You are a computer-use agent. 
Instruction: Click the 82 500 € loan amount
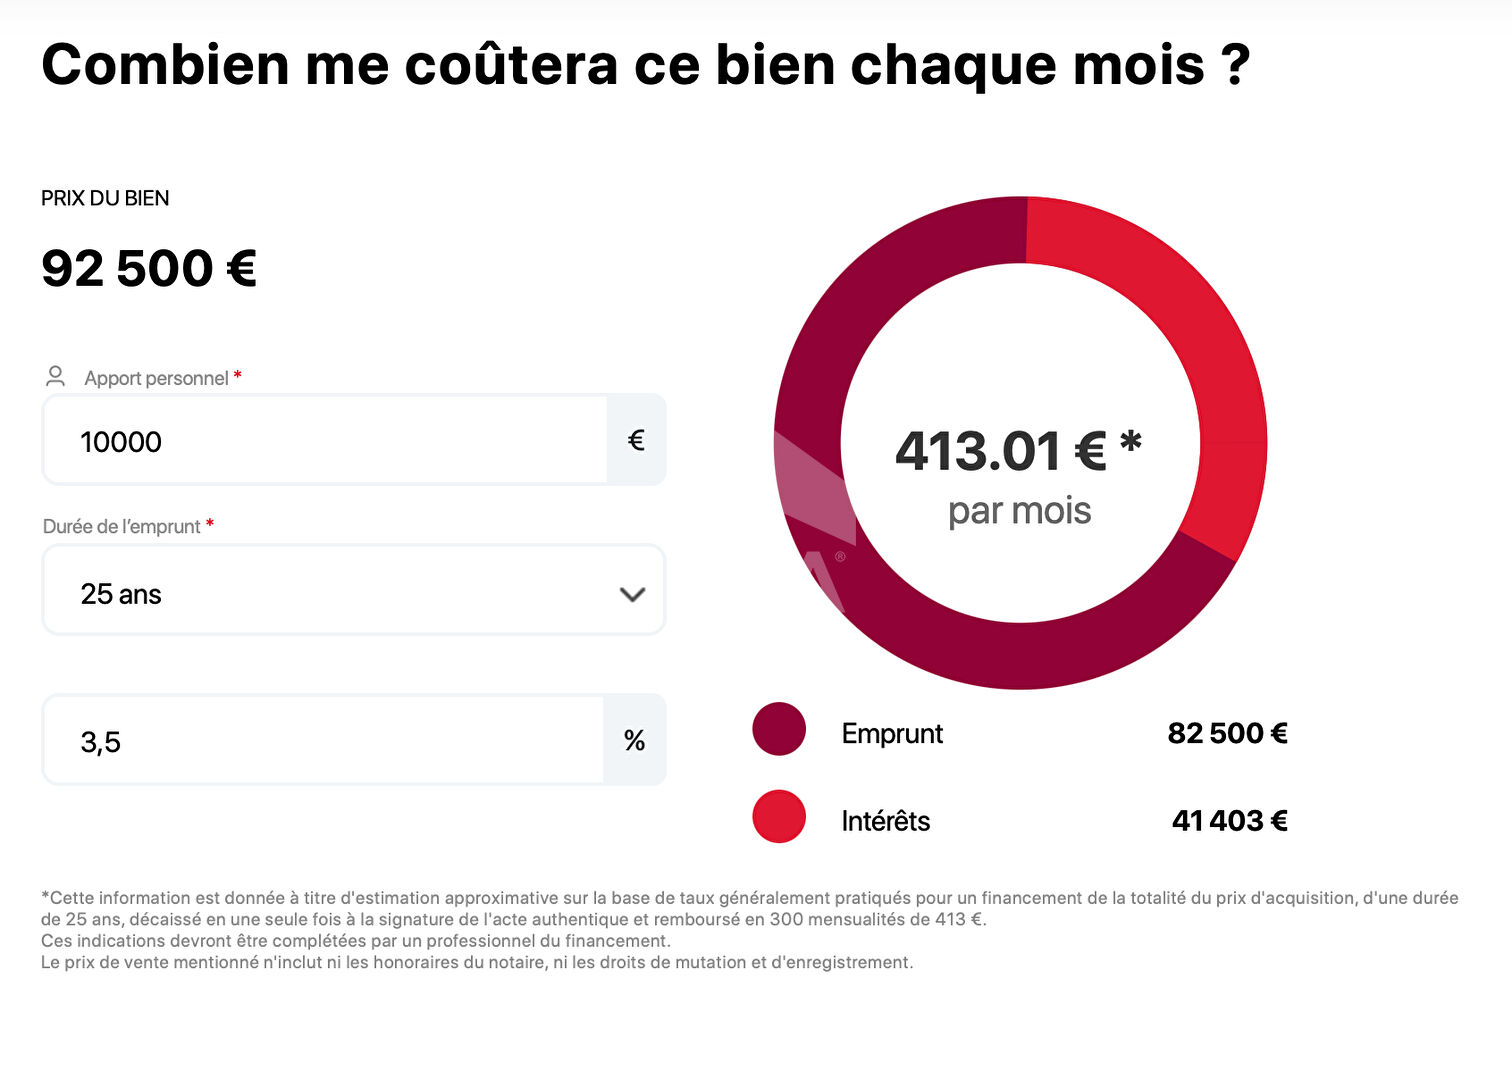(1227, 734)
